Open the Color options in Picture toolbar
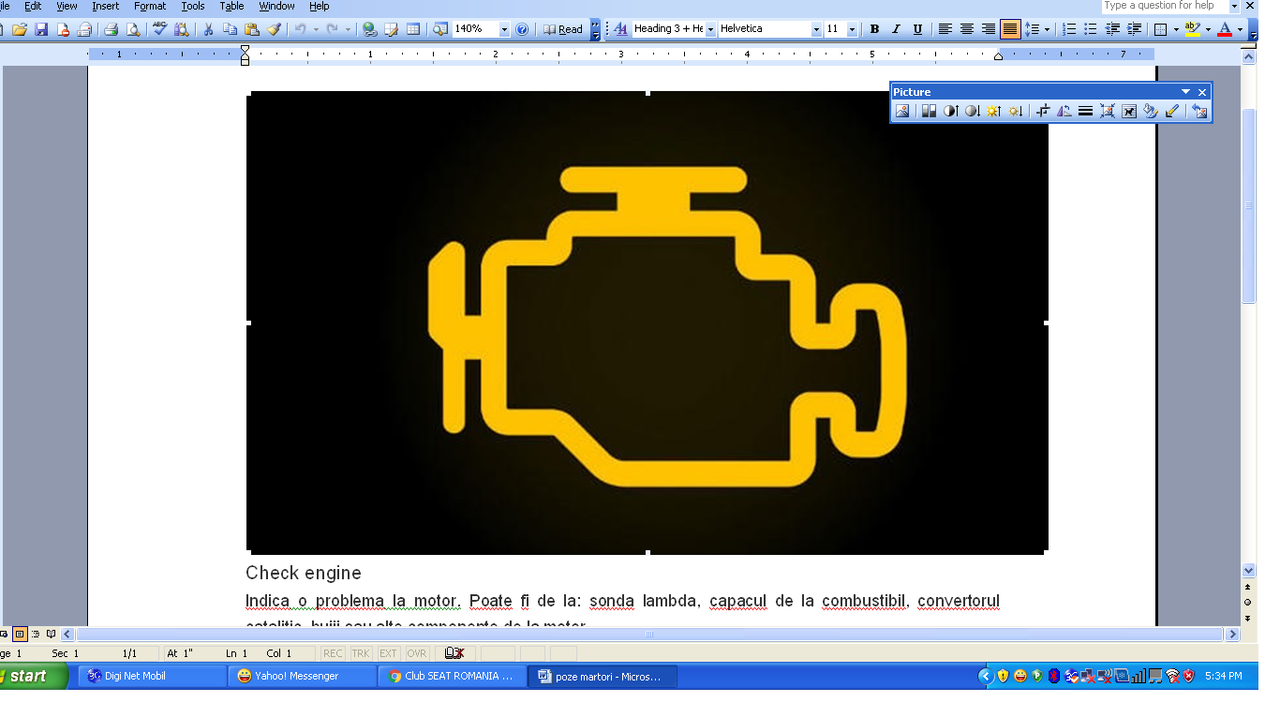Viewport: 1280px width, 720px height. 929,111
